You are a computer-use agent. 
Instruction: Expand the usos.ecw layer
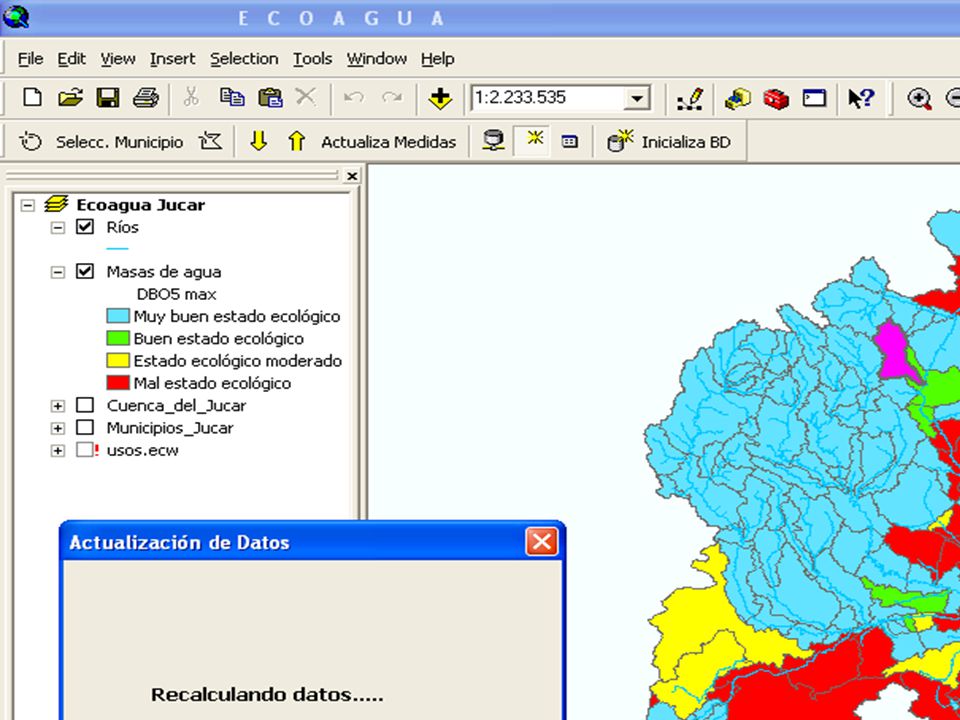(x=58, y=451)
